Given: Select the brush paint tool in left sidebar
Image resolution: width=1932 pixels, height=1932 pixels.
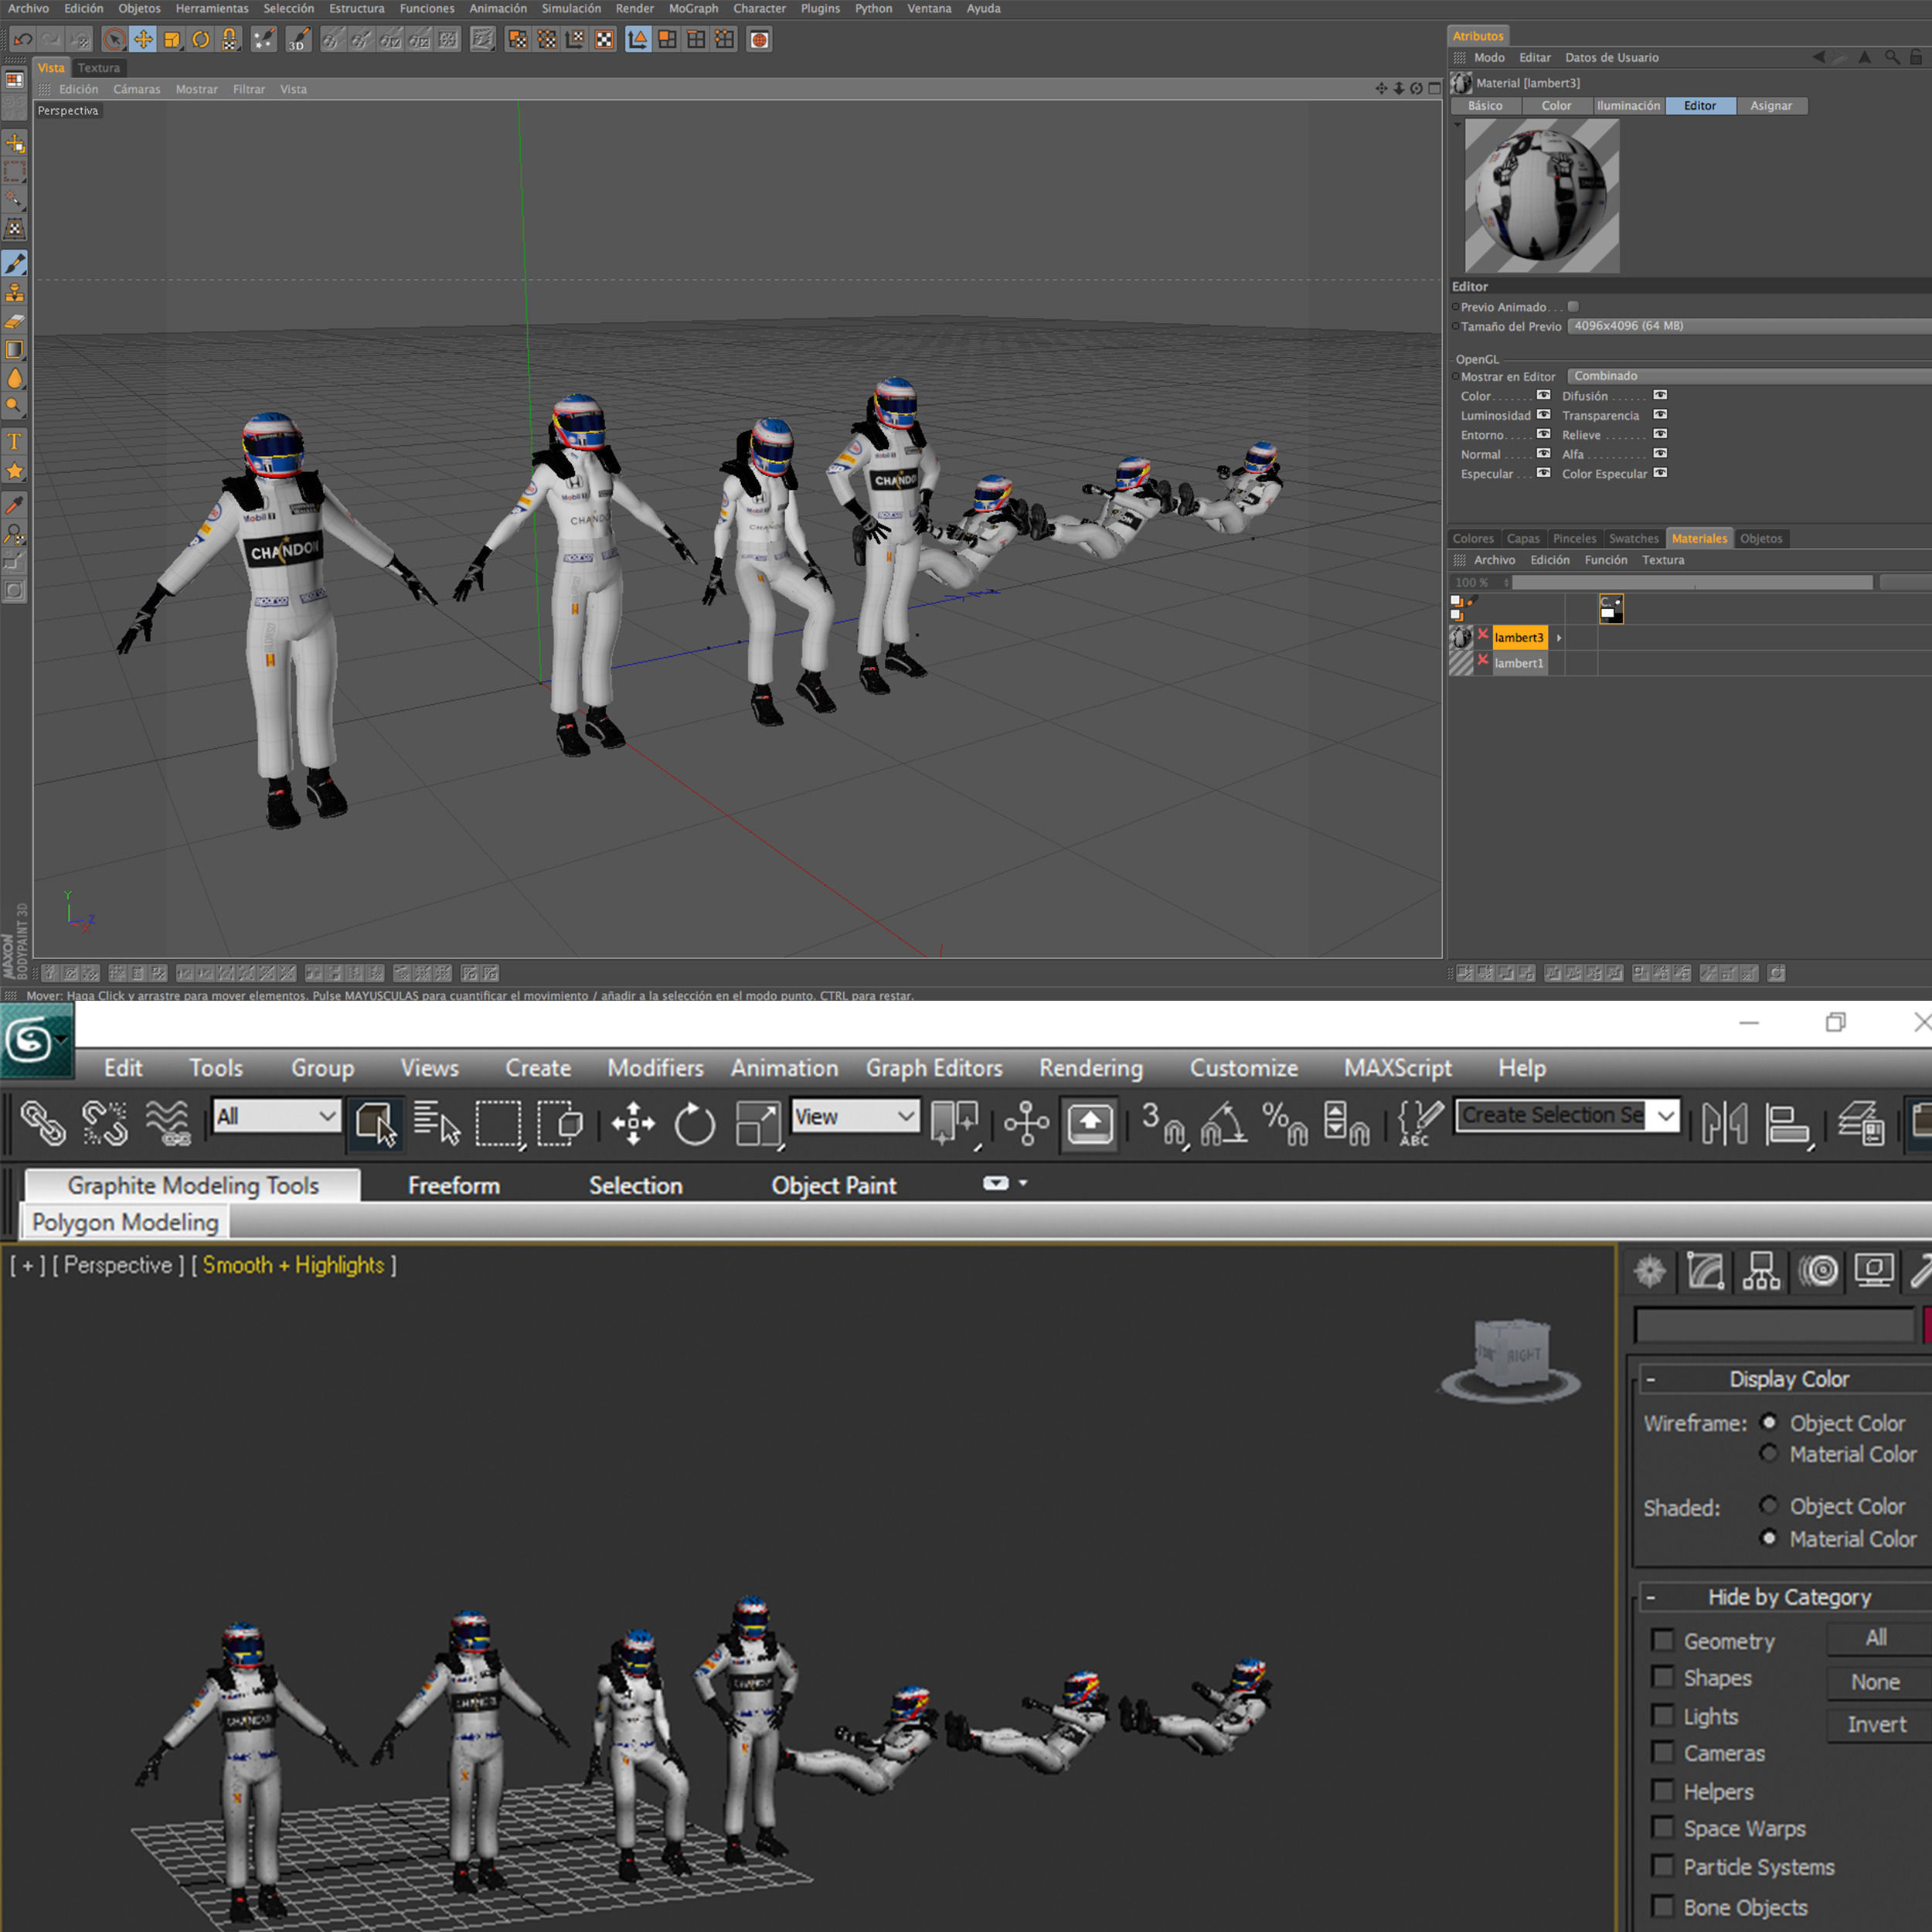Looking at the screenshot, I should pyautogui.click(x=15, y=263).
